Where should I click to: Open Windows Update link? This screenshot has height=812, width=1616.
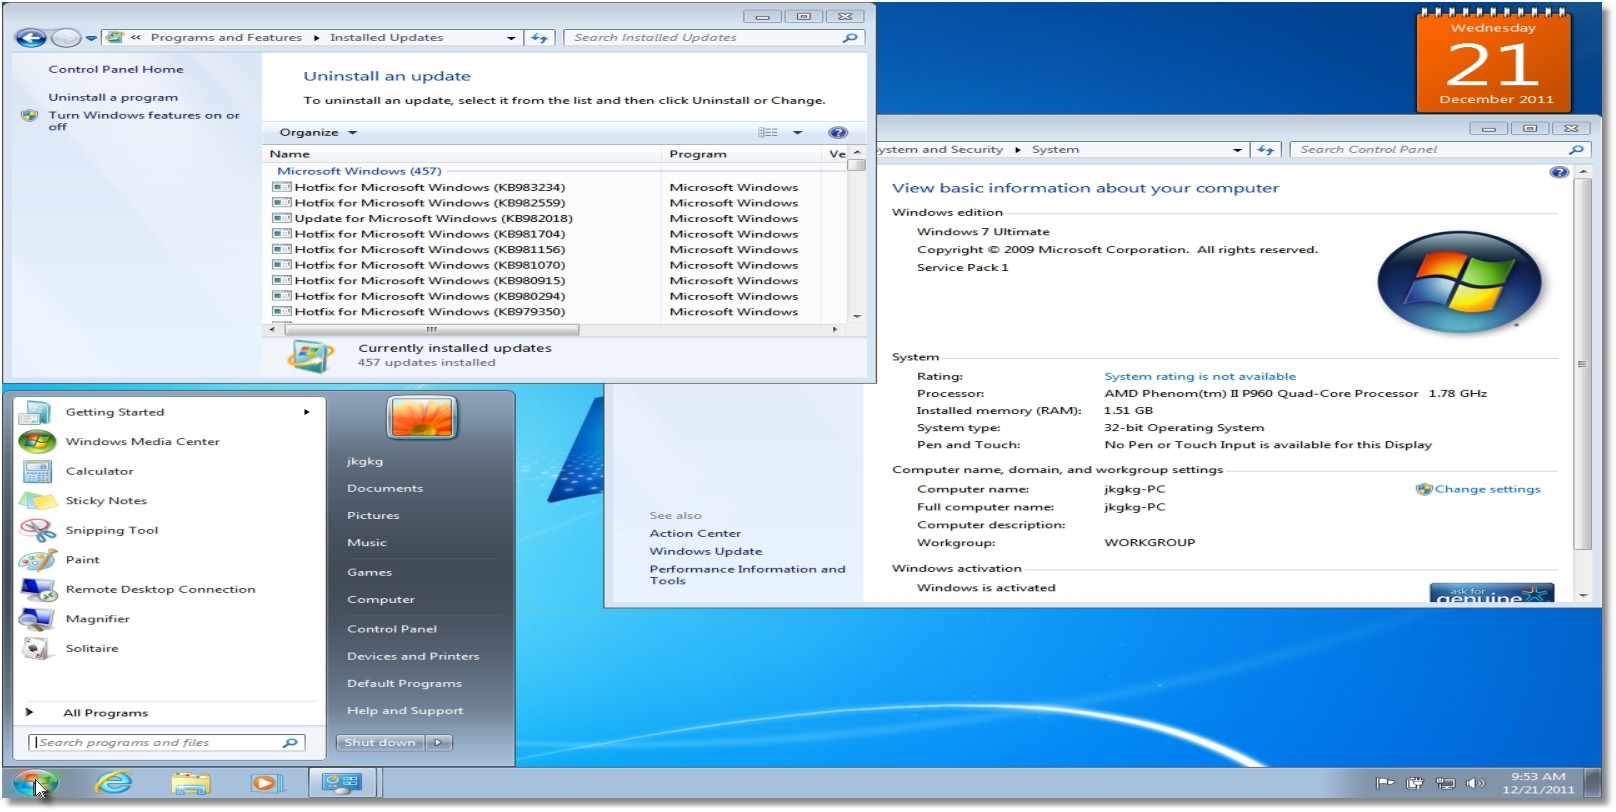(705, 552)
